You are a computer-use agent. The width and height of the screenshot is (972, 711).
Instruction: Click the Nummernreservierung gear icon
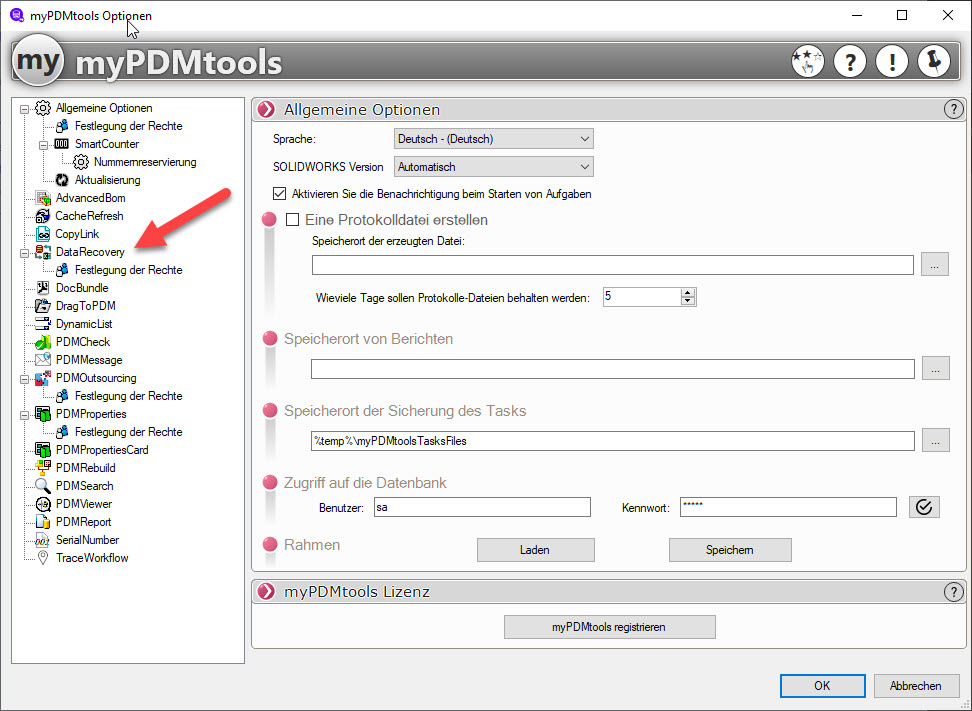[81, 162]
